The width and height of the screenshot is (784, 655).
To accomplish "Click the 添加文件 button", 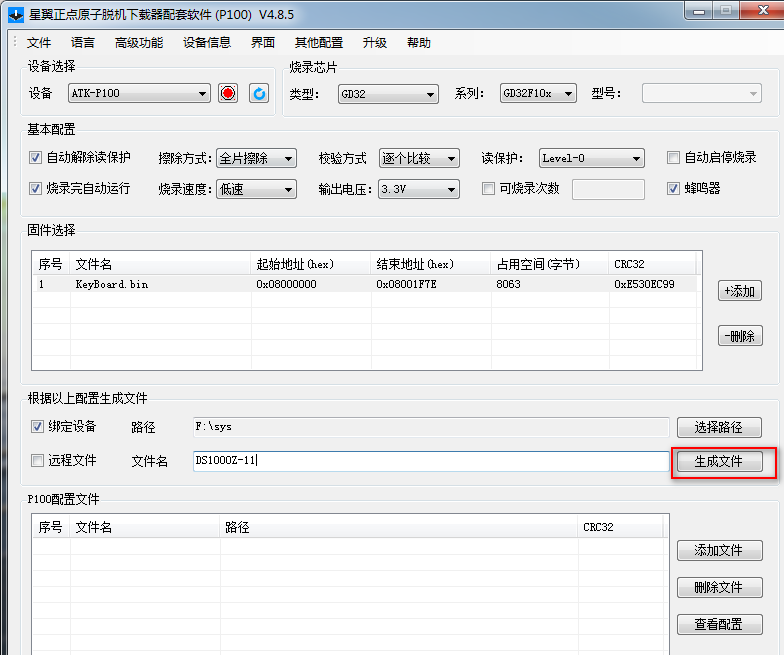I will click(x=720, y=550).
